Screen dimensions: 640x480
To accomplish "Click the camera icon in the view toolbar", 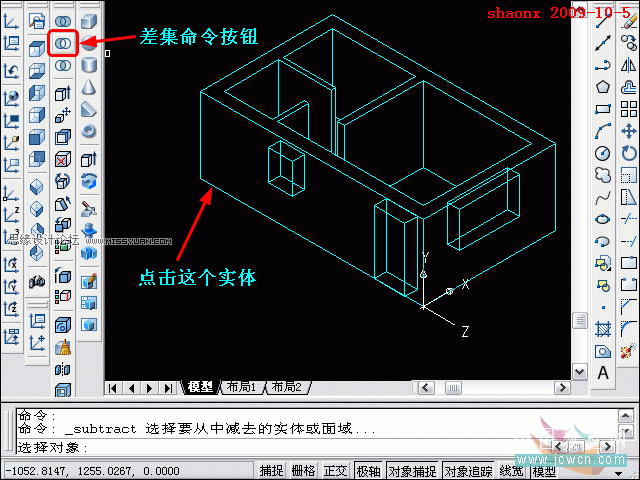I will click(37, 281).
